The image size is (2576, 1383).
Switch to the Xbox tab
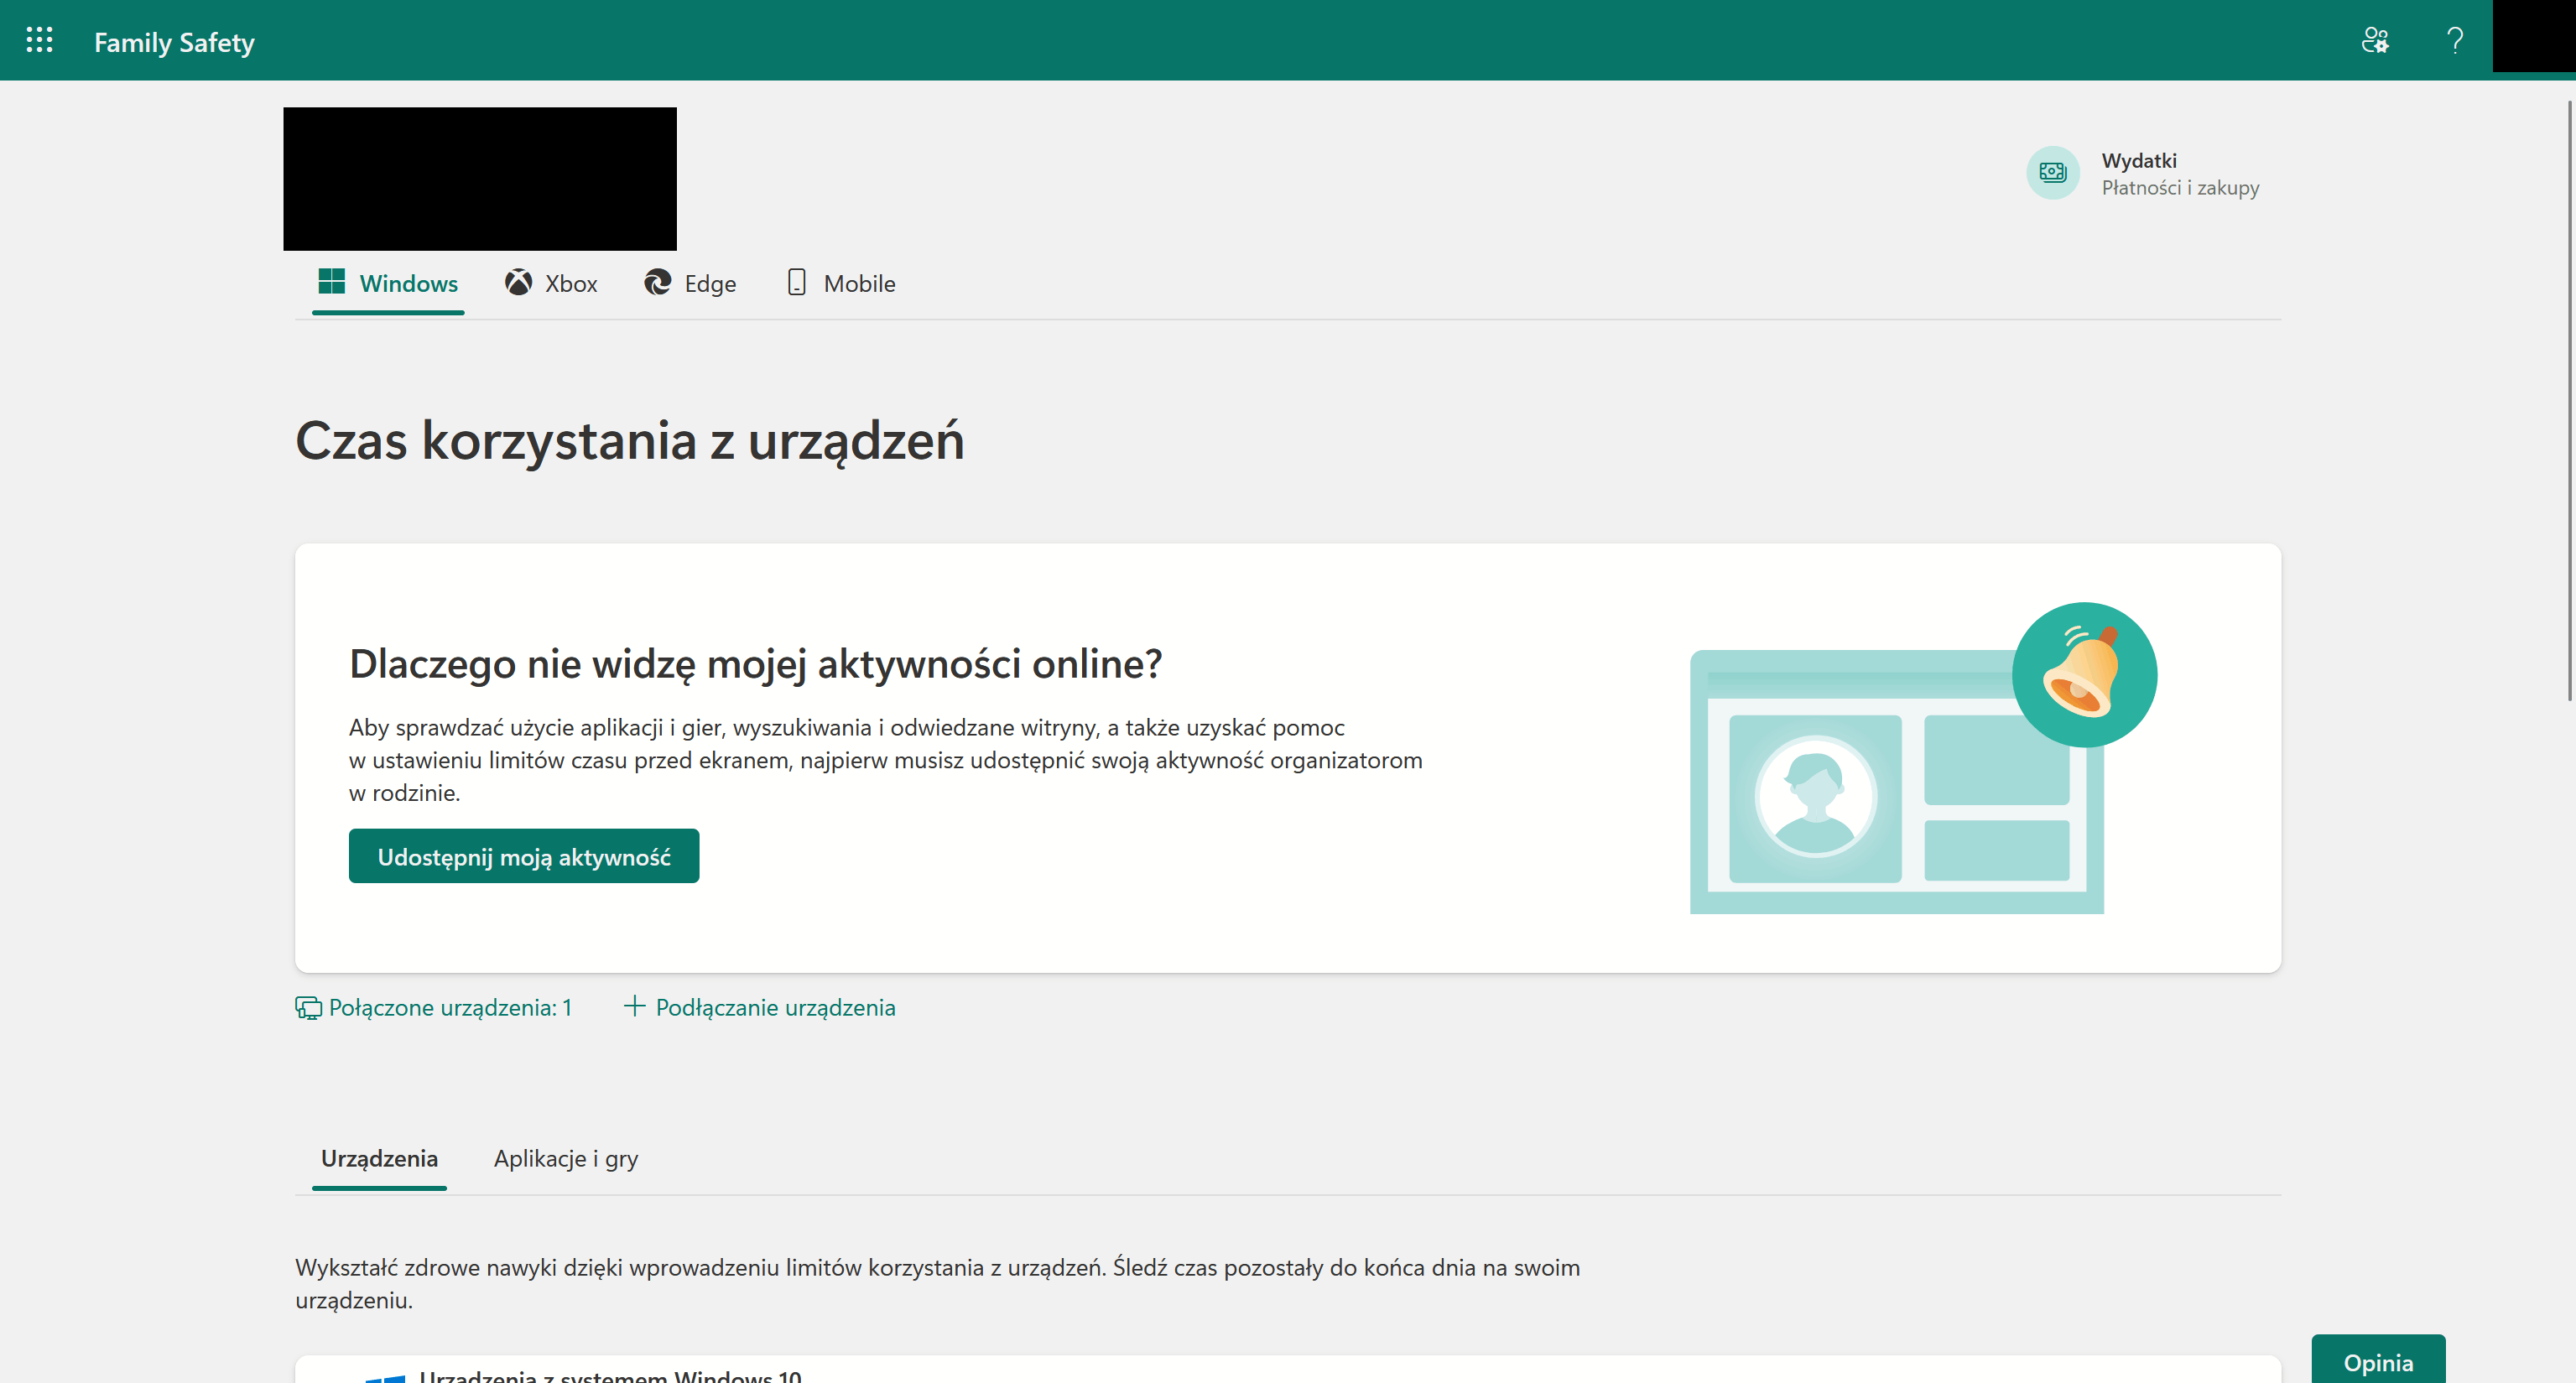point(570,284)
